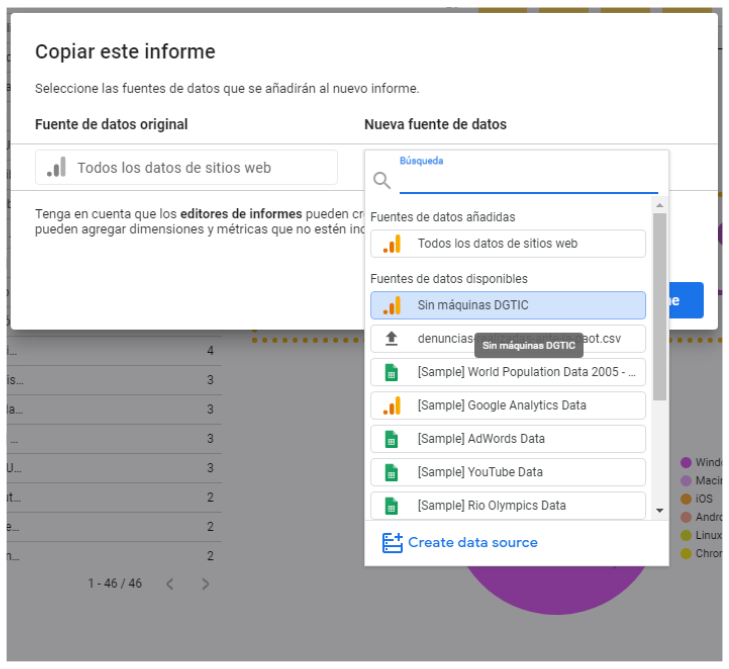The image size is (729, 669).
Task: Click scroll down arrow in source list
Action: [659, 510]
